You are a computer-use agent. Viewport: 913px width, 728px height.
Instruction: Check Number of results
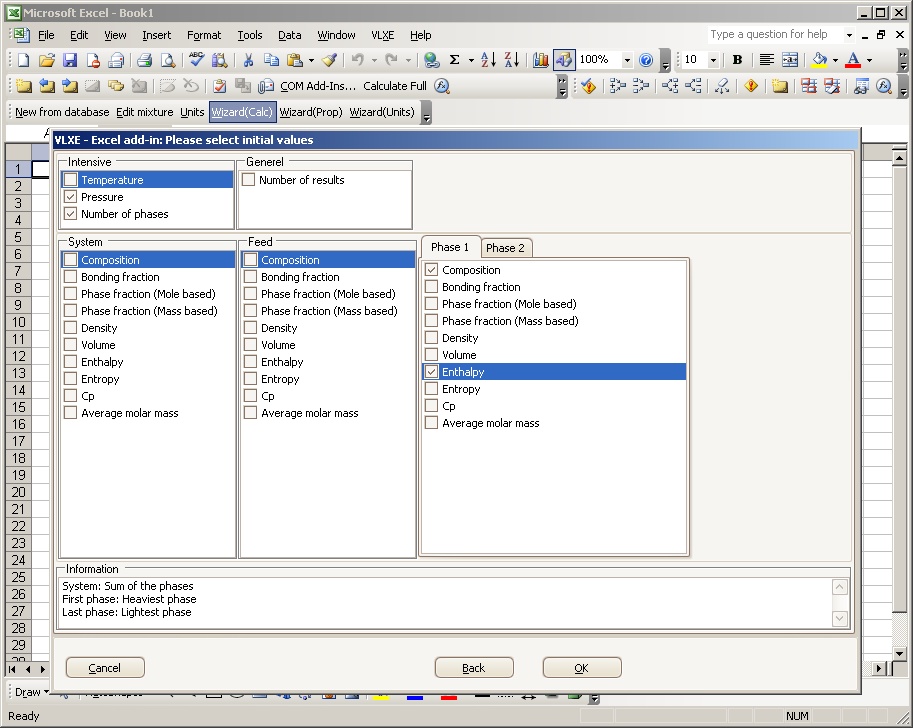tap(249, 179)
